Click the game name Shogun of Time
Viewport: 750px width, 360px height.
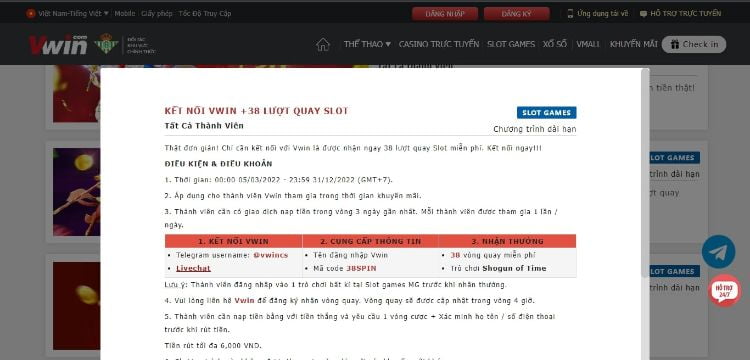tap(514, 268)
